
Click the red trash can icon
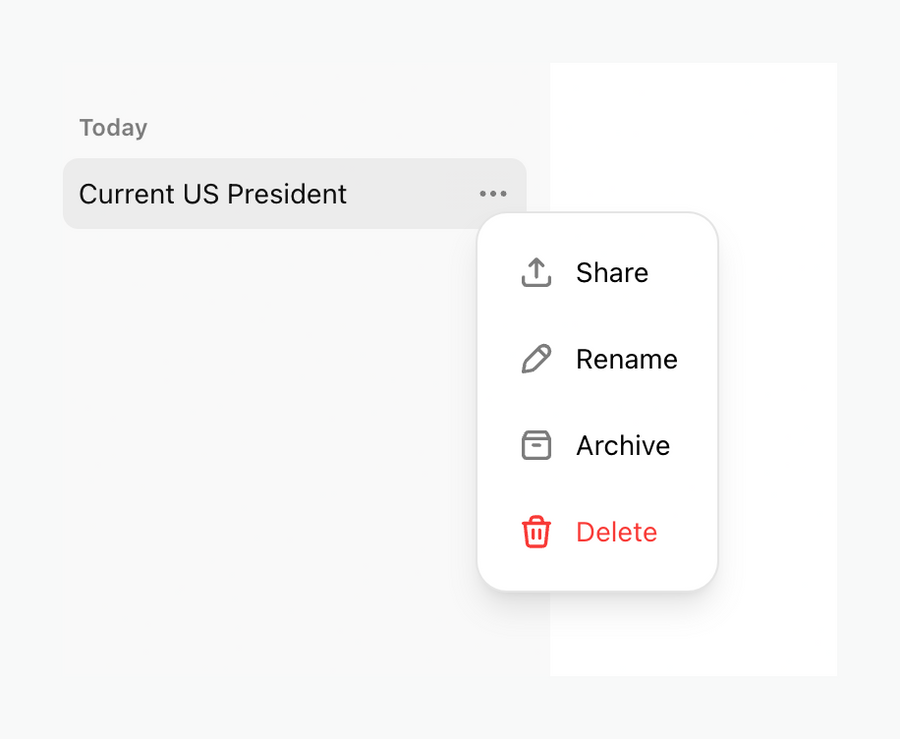(536, 532)
